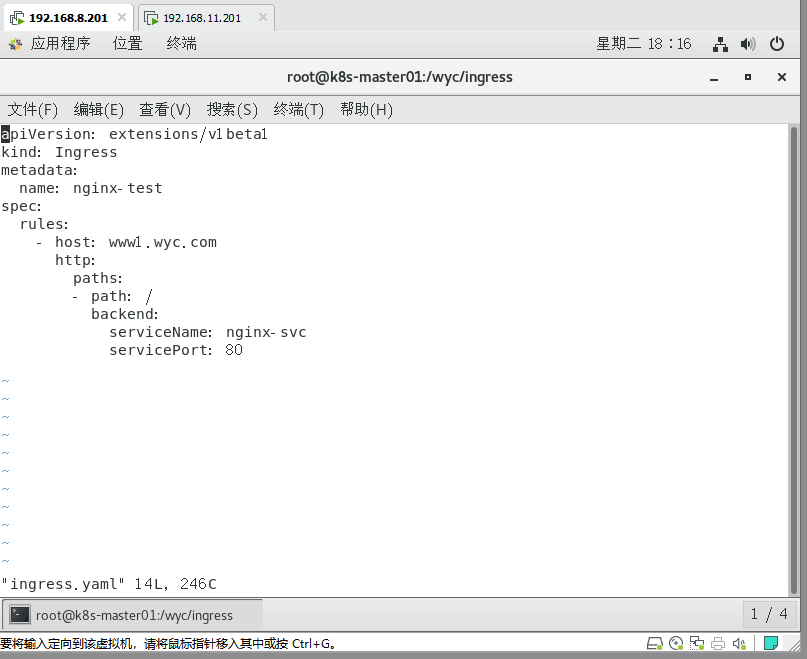Click the clock showing 星期二 18:16

(643, 44)
